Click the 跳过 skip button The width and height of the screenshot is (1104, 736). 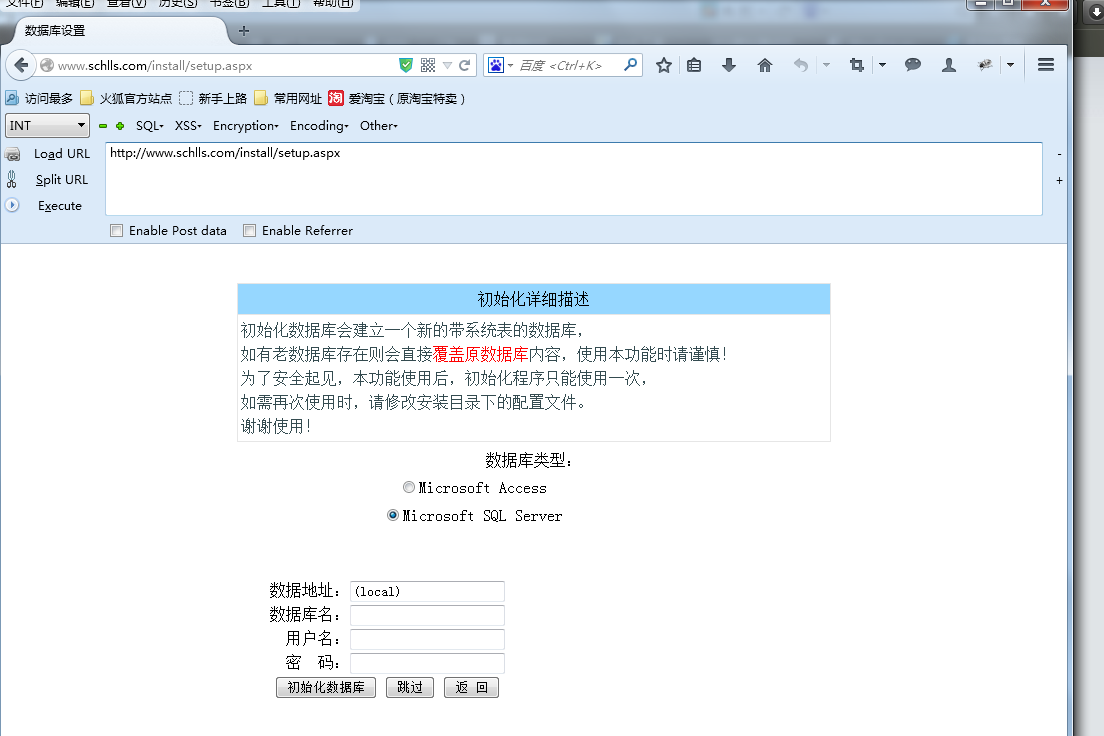410,687
